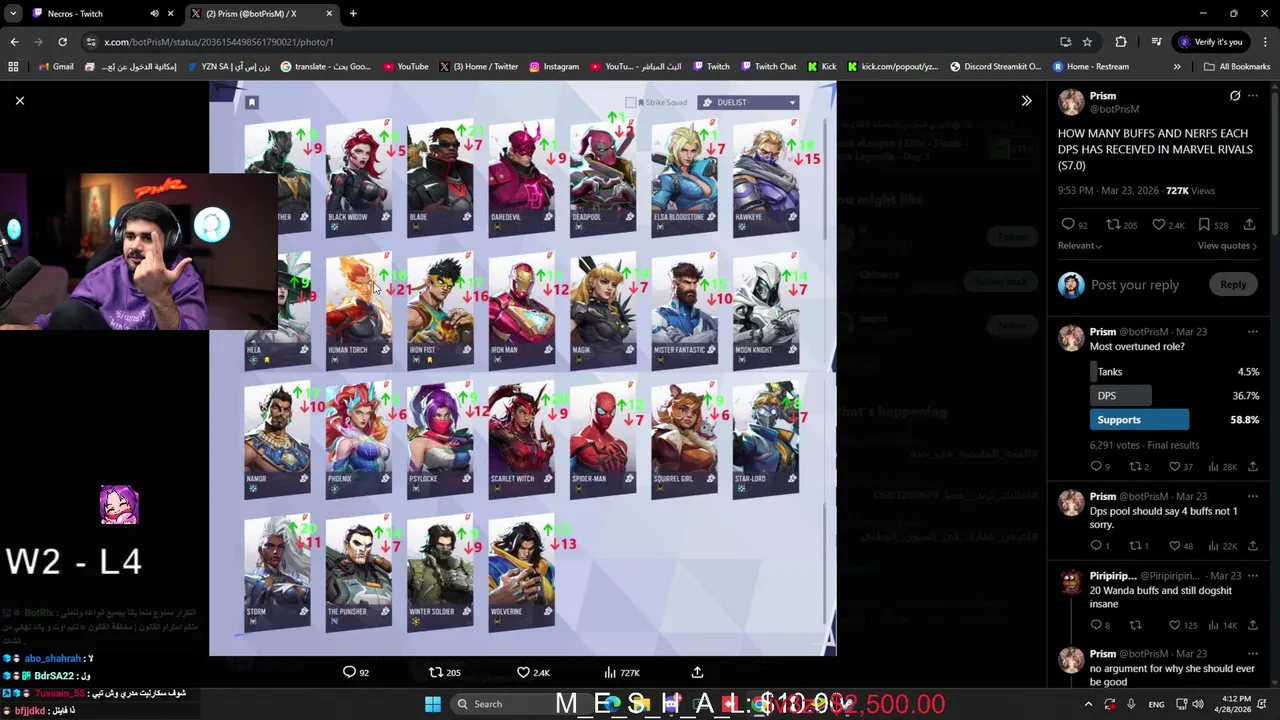Click the @botPrisM handle under Prism
Viewport: 1280px width, 720px height.
(x=1114, y=109)
